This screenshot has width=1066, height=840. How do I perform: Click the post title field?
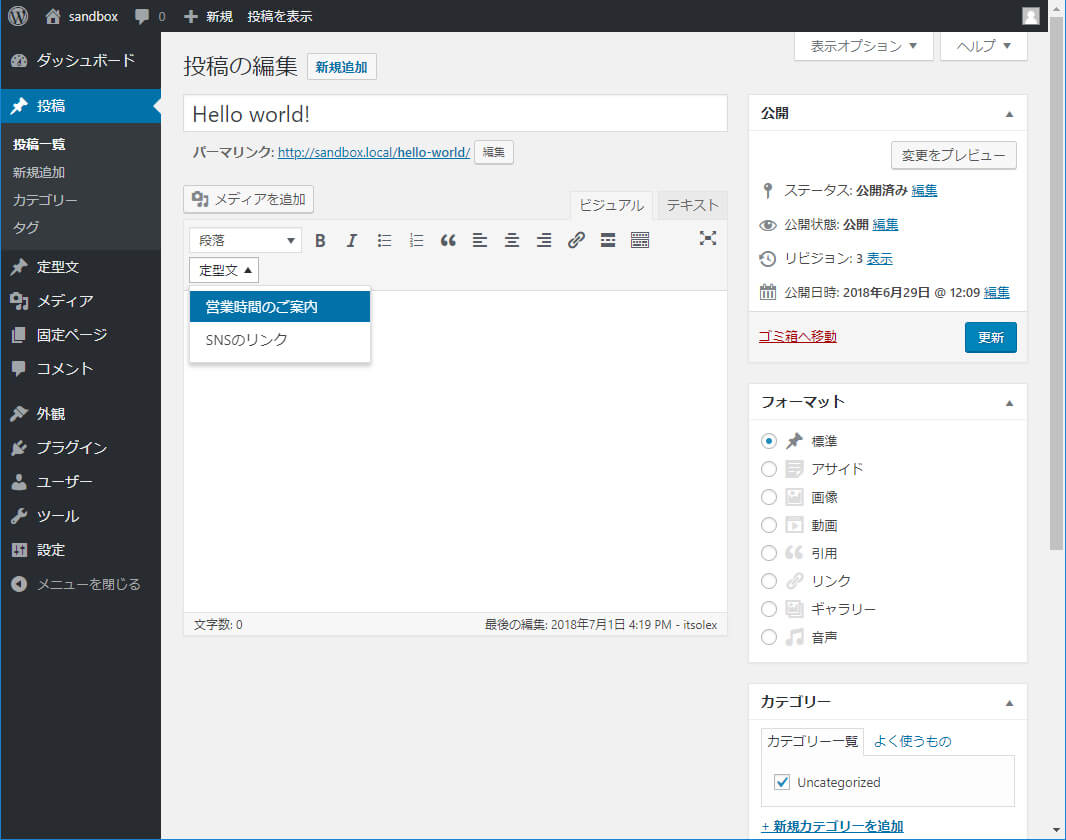click(455, 113)
